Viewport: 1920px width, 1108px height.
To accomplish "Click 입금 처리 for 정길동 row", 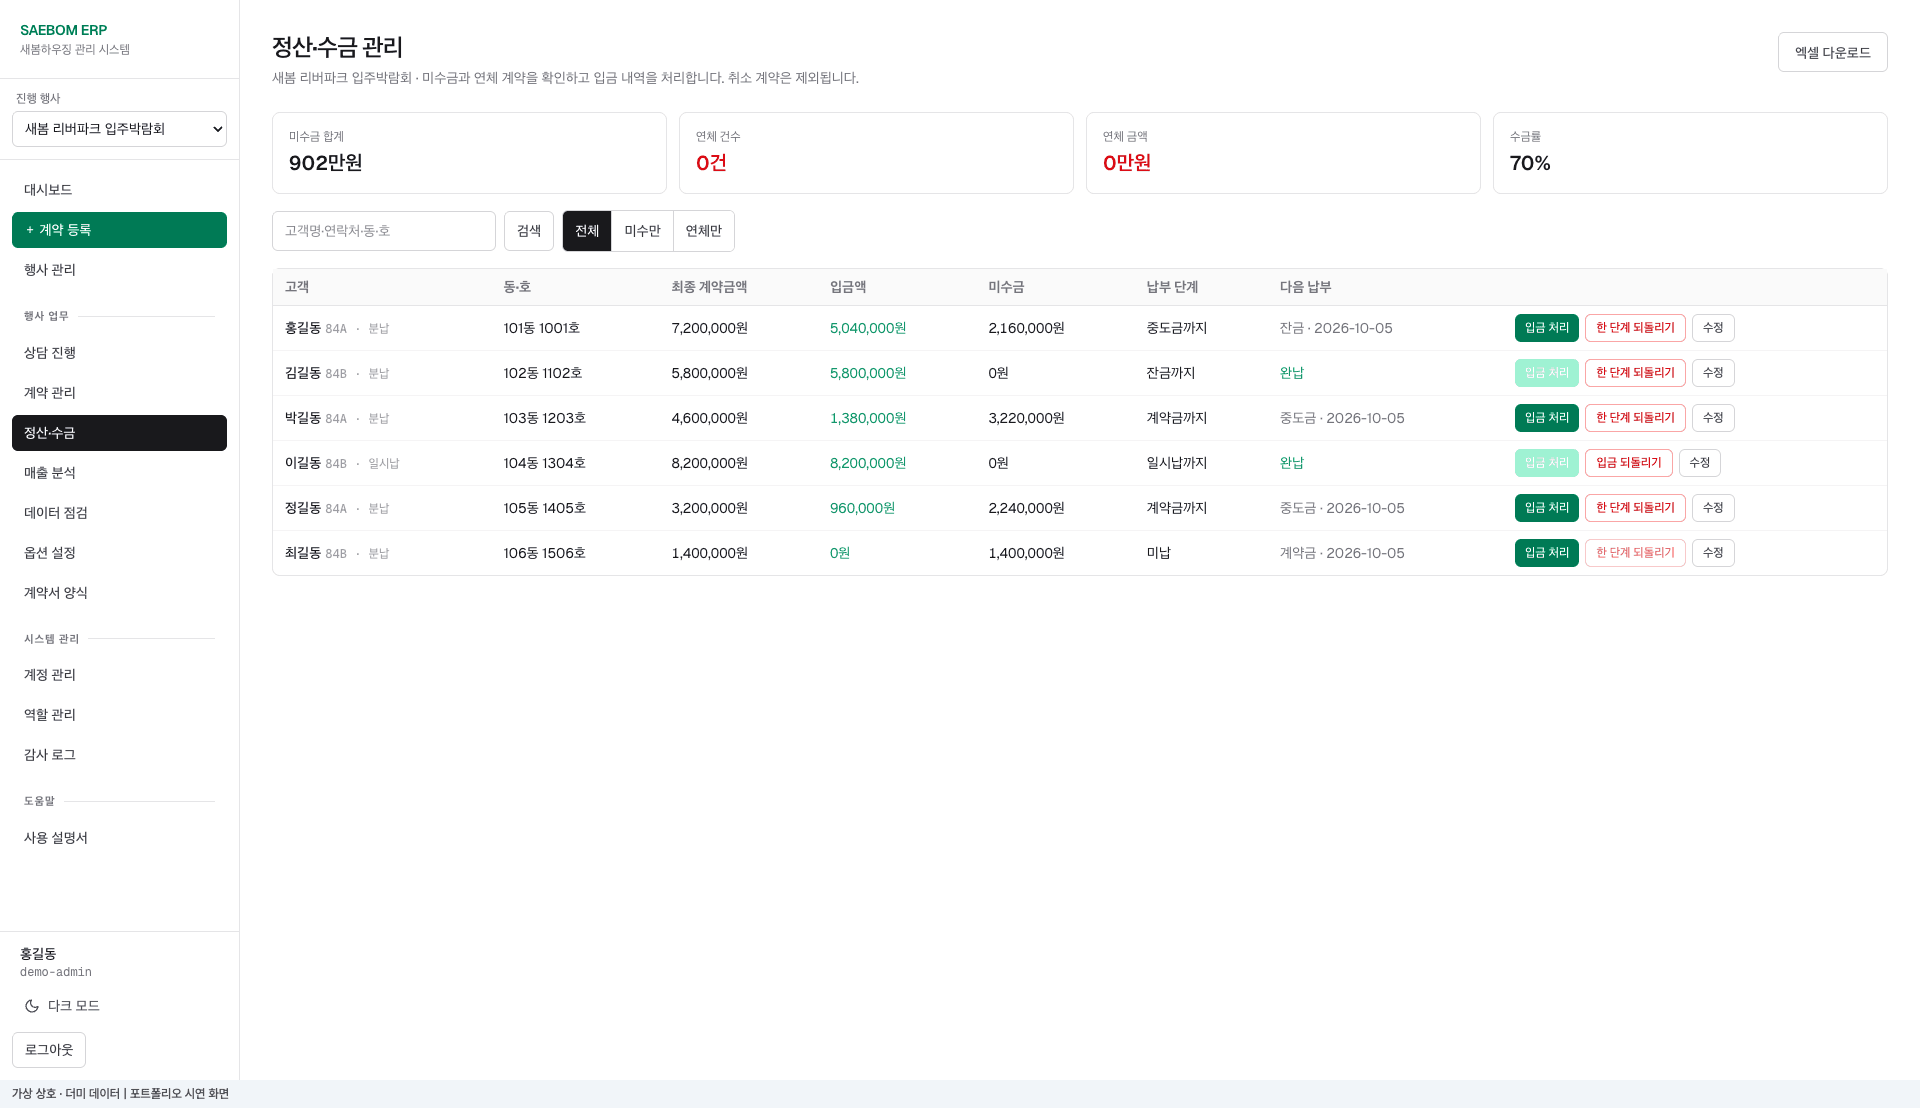I will pos(1546,508).
